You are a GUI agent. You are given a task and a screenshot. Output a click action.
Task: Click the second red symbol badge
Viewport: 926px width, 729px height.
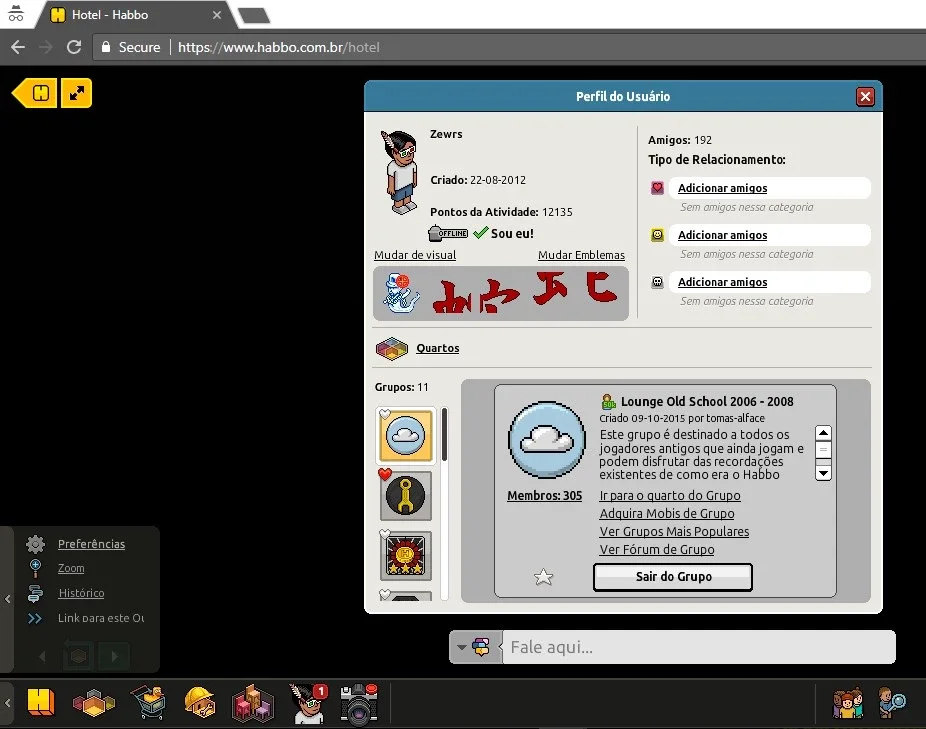(x=500, y=295)
